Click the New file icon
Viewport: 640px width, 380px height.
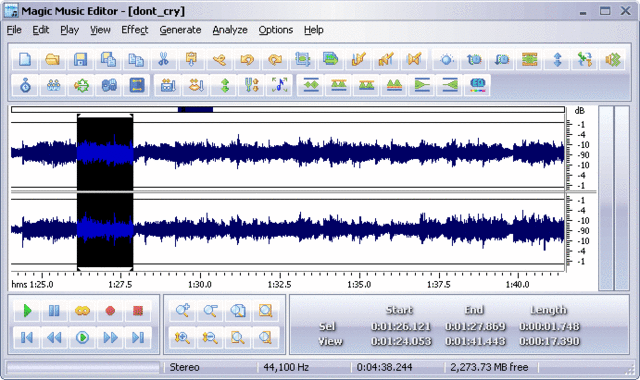tap(25, 60)
